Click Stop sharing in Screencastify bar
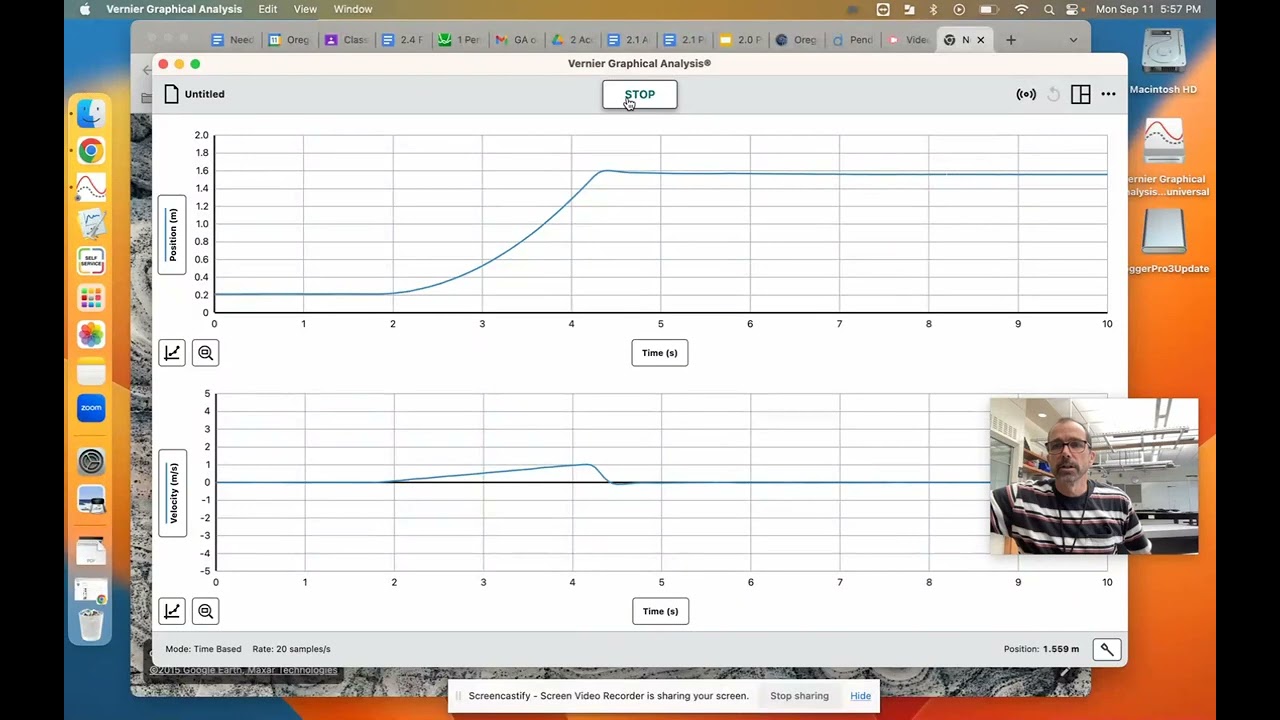The width and height of the screenshot is (1280, 720). pyautogui.click(x=799, y=696)
